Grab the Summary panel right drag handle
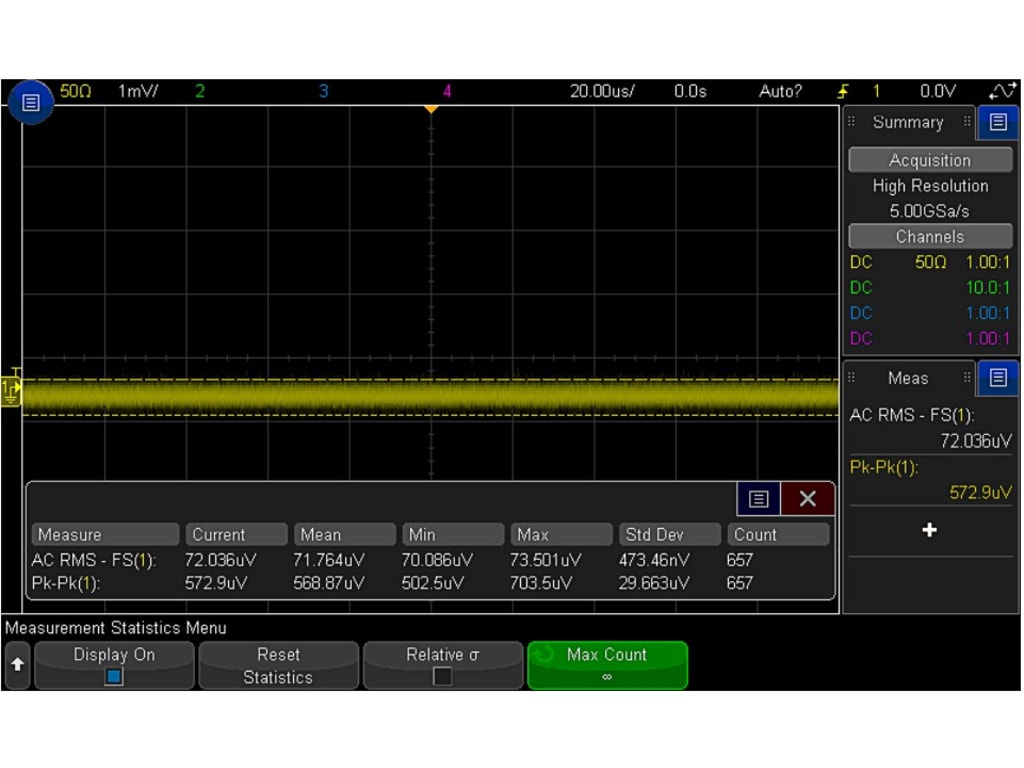1024x768 pixels. click(x=967, y=121)
